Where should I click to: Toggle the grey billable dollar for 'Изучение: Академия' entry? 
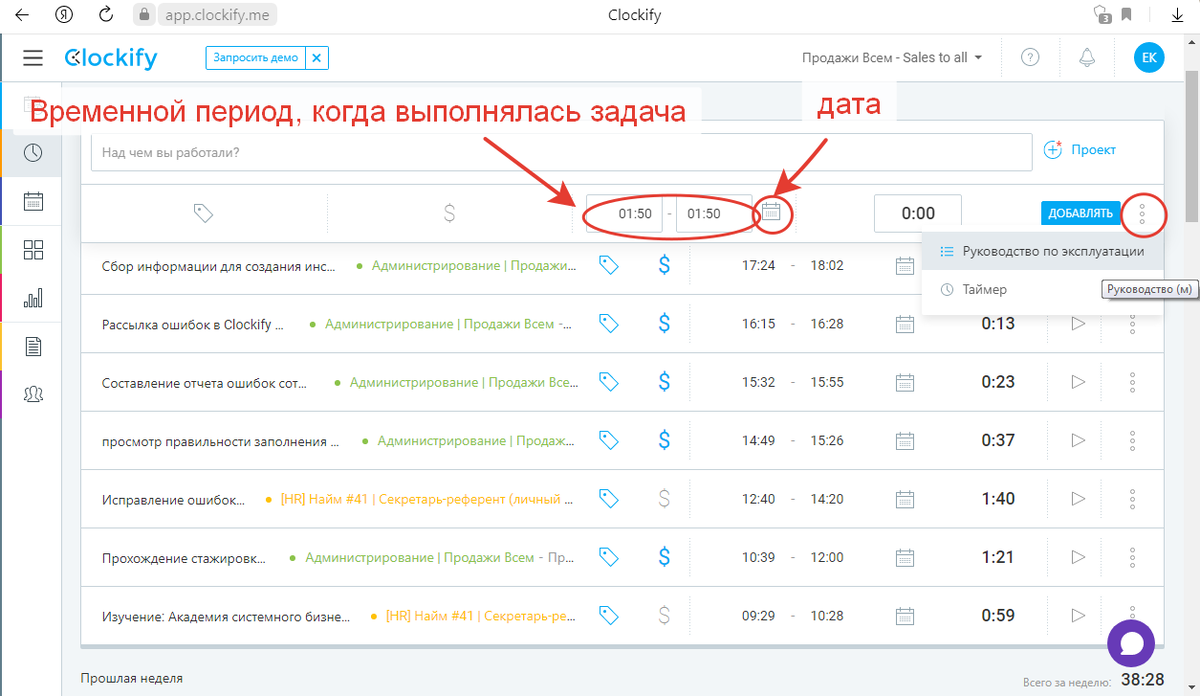[664, 615]
